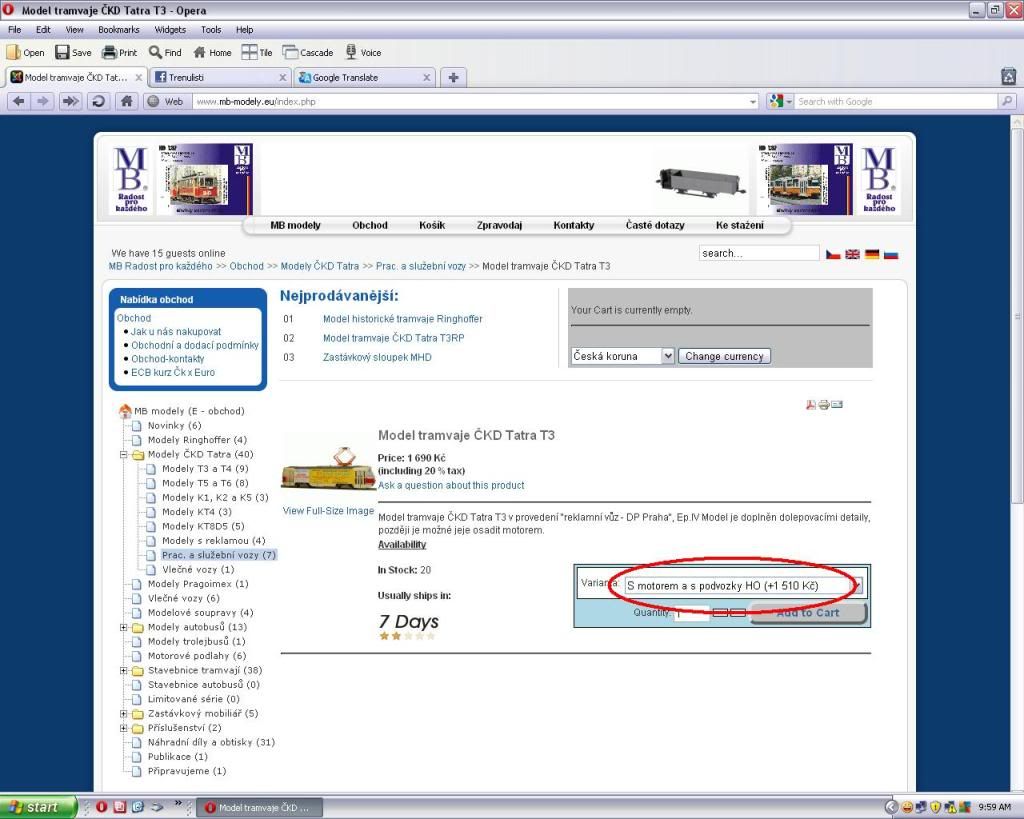This screenshot has height=819, width=1024.
Task: Open the Tools menu
Action: pos(211,29)
